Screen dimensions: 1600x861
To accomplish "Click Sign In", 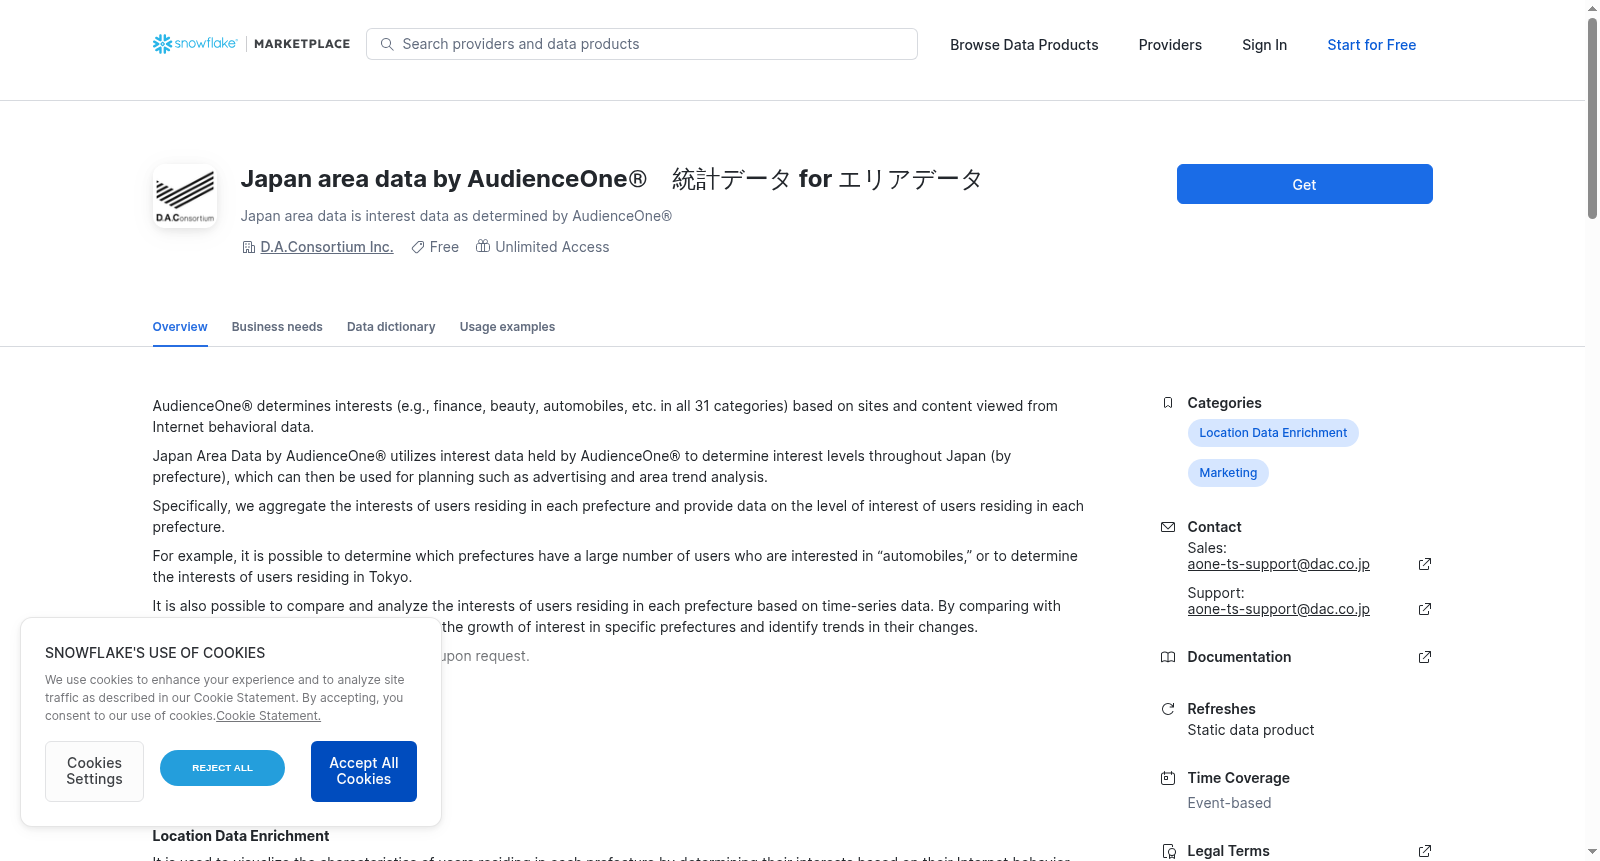I will [x=1264, y=45].
